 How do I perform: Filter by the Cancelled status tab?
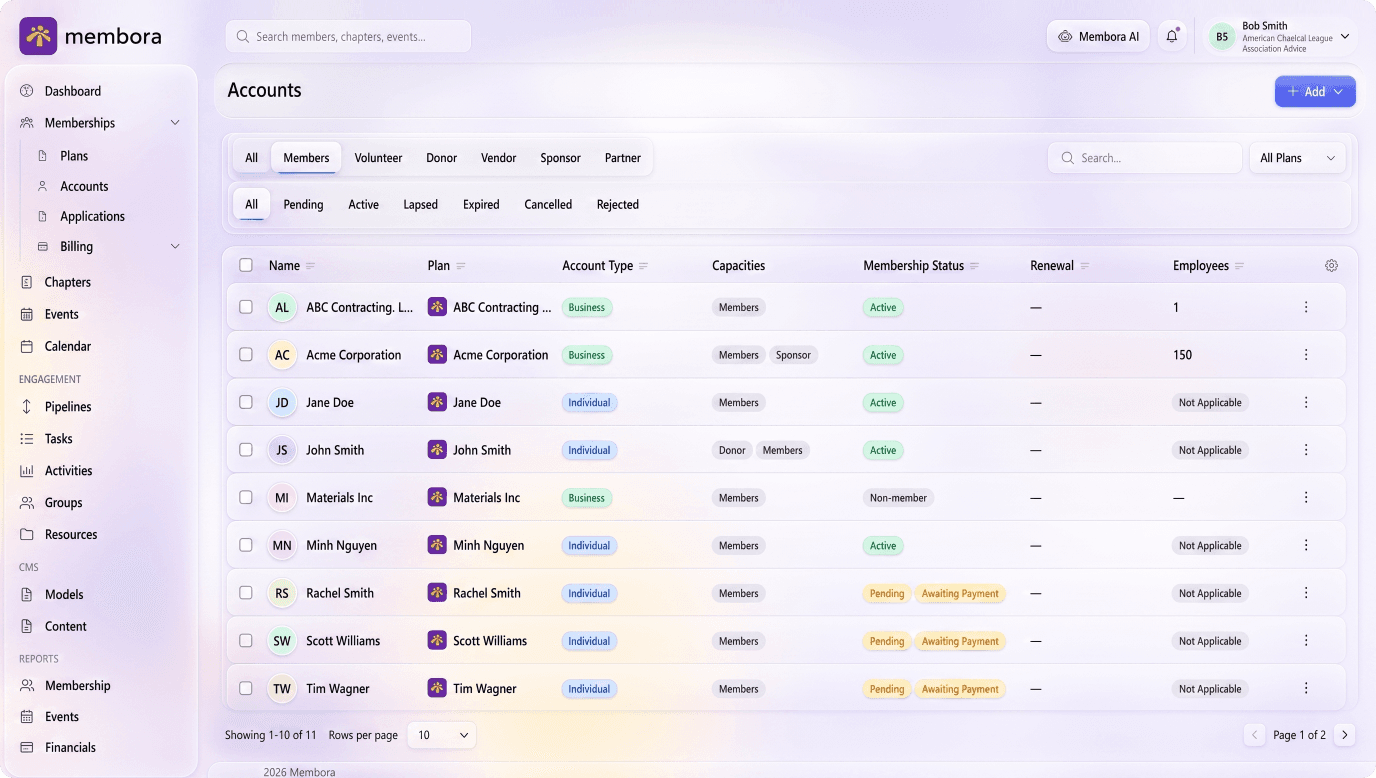548,204
